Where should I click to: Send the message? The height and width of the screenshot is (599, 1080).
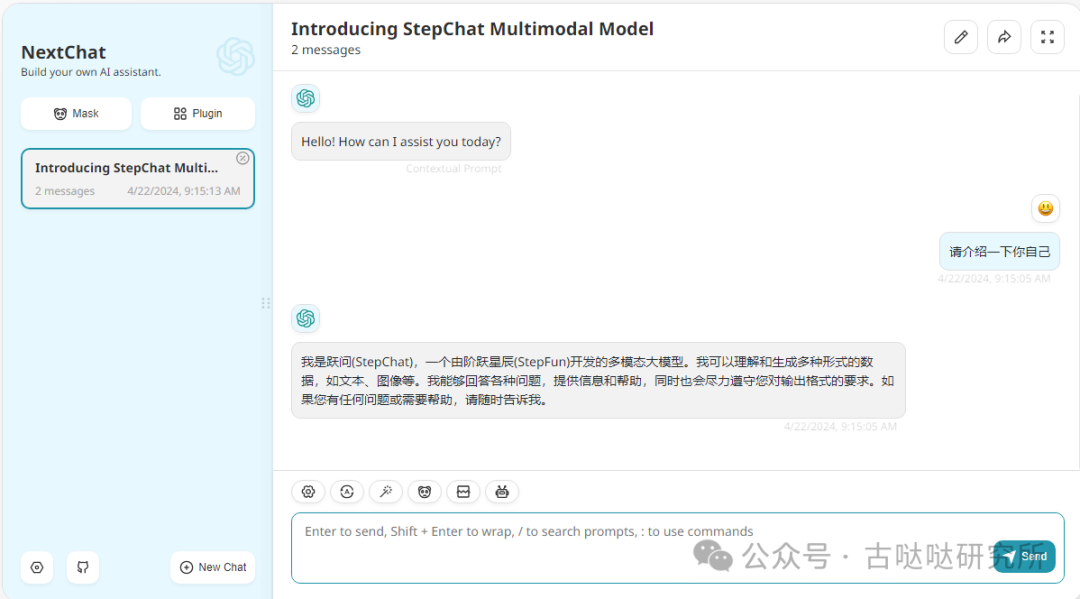click(1025, 556)
